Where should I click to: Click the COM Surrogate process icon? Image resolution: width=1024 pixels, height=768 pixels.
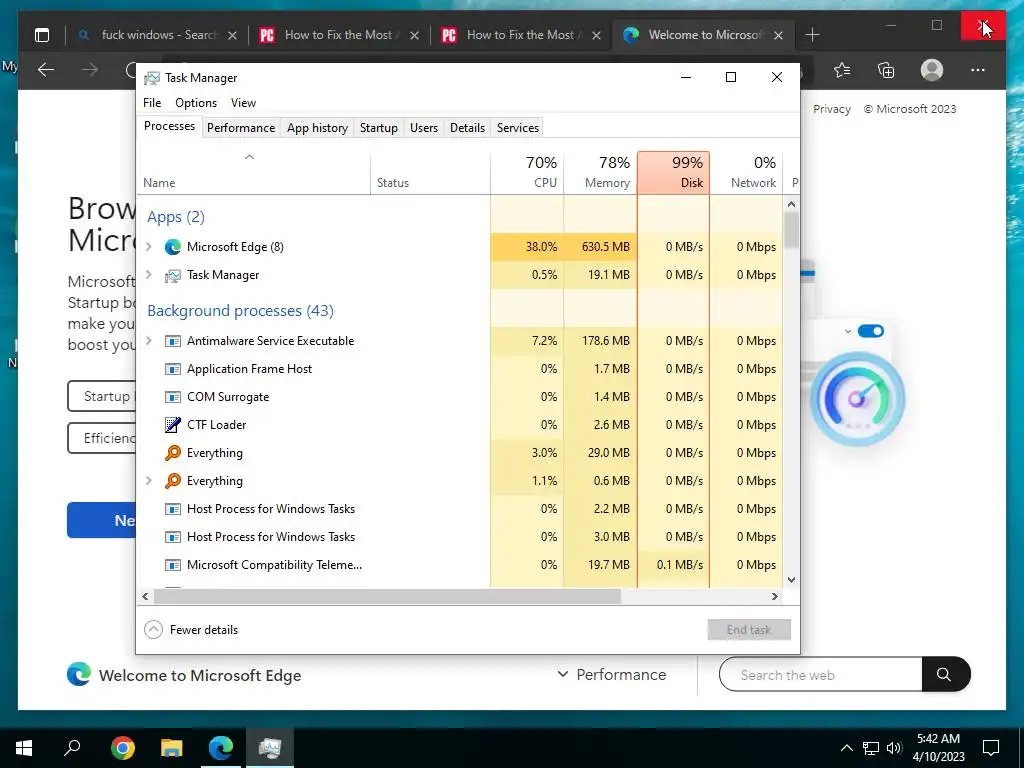tap(172, 397)
